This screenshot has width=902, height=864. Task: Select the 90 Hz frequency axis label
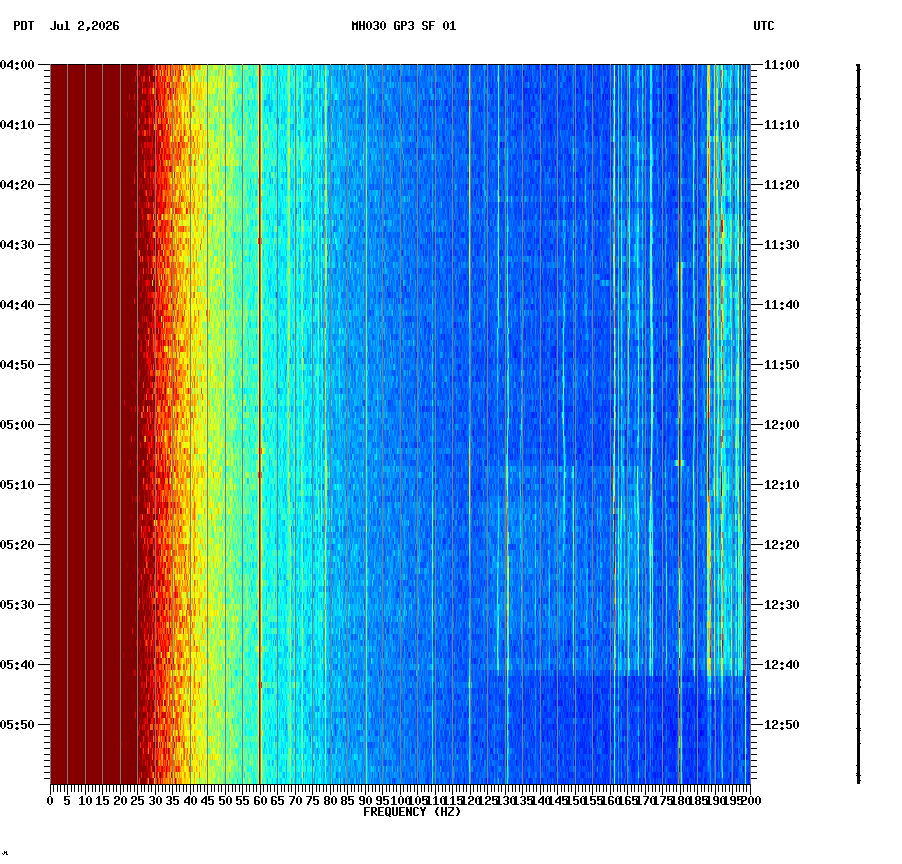[365, 801]
